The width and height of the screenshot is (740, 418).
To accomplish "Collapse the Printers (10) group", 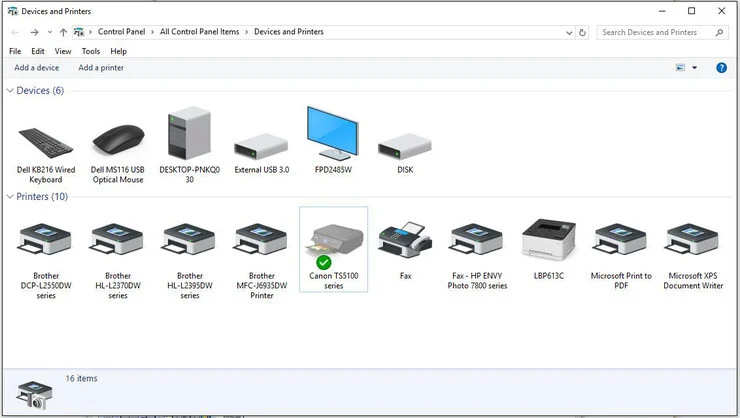I will [11, 197].
